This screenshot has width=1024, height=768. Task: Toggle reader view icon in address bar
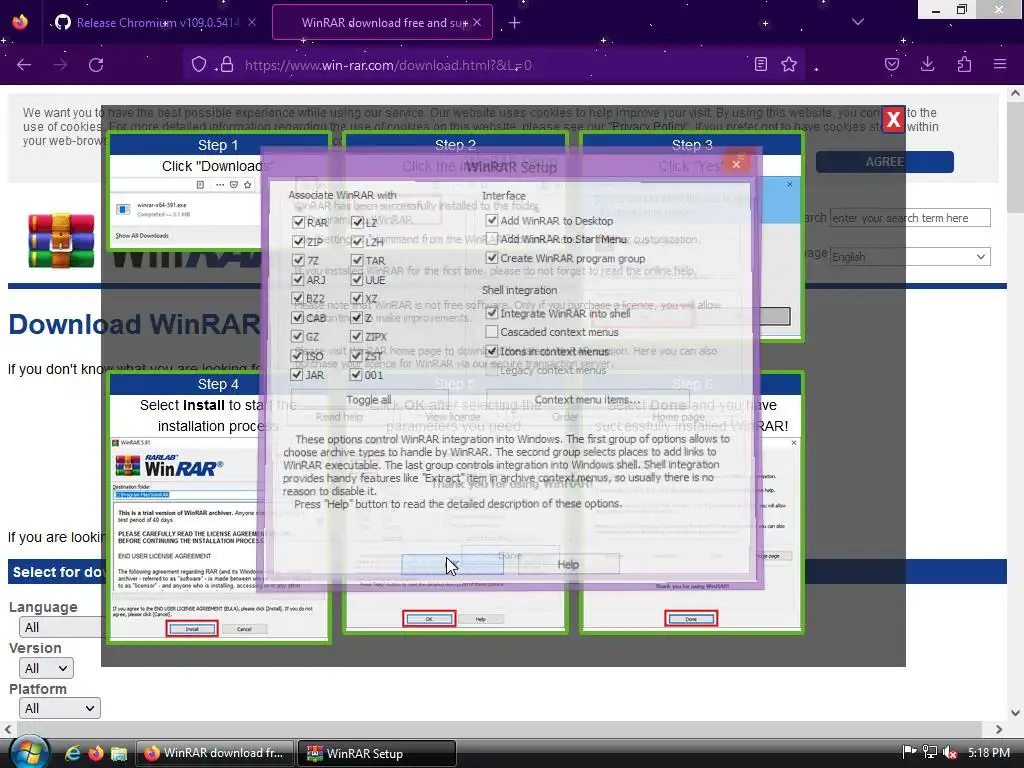pos(760,65)
